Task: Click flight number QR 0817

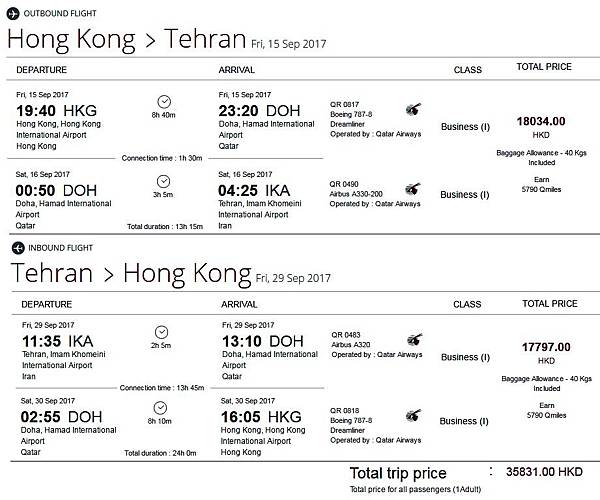Action: tap(345, 104)
